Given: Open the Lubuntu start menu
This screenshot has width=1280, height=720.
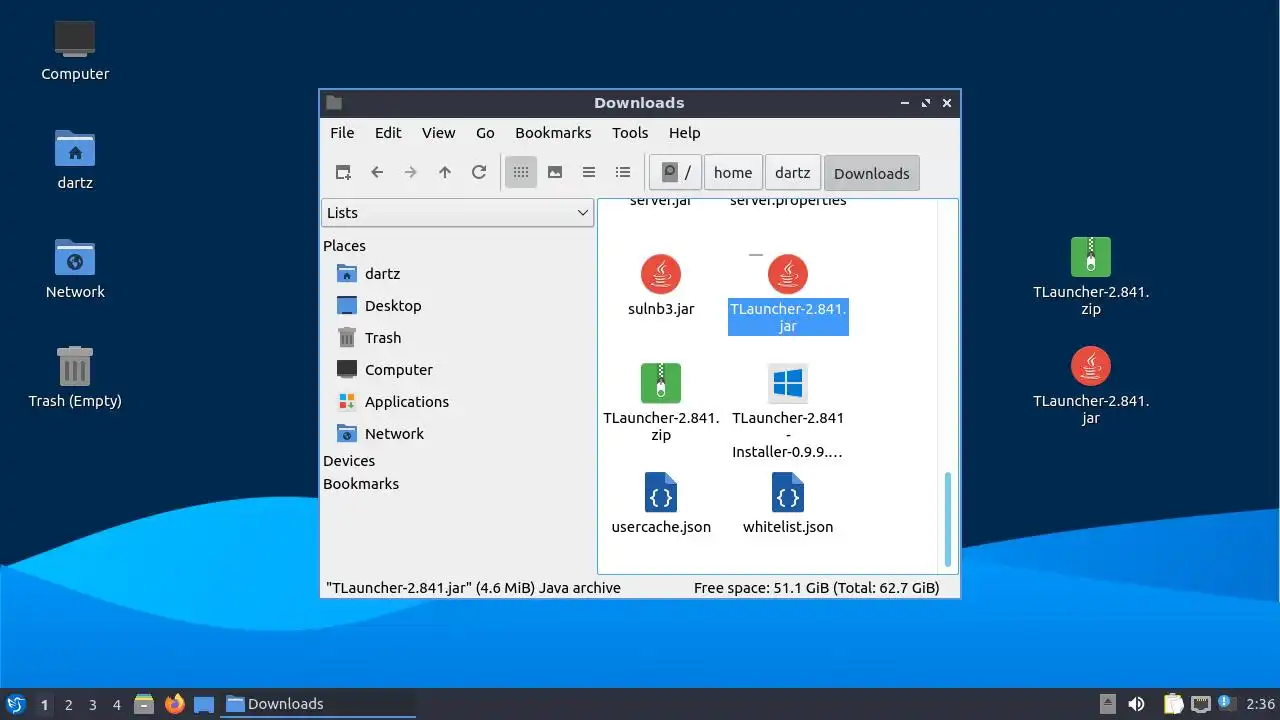Looking at the screenshot, I should click(15, 704).
